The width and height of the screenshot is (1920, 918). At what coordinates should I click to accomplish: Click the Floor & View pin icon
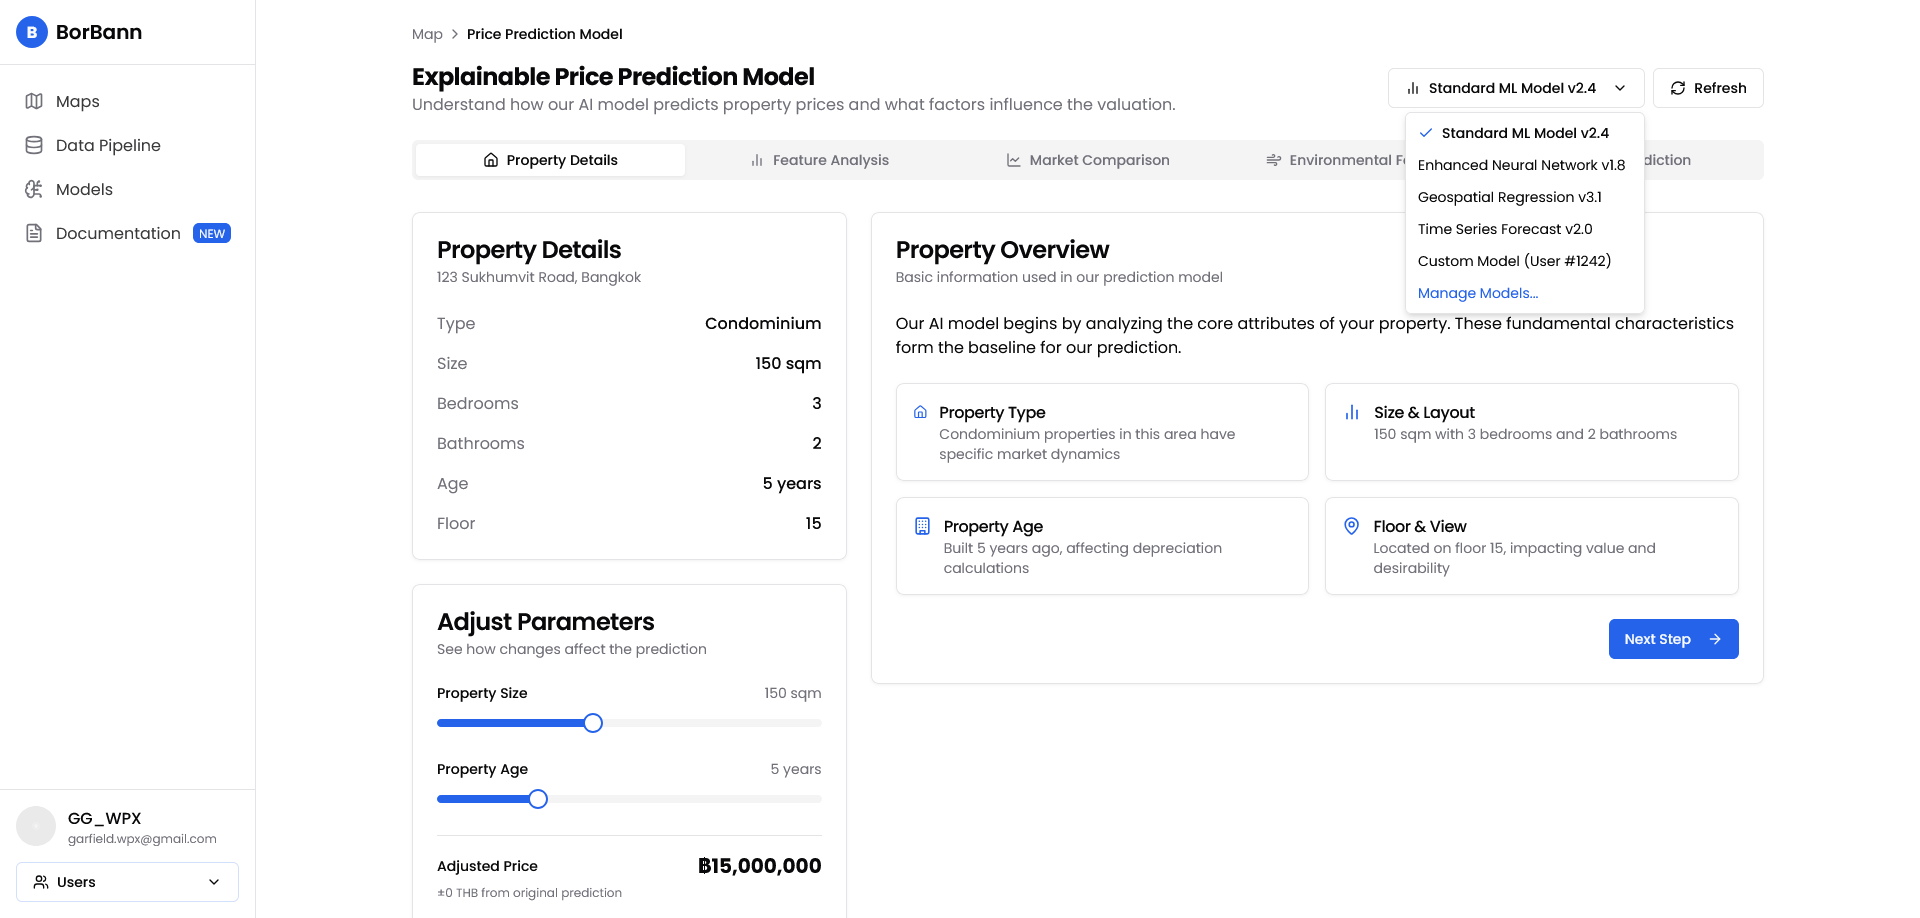point(1351,526)
